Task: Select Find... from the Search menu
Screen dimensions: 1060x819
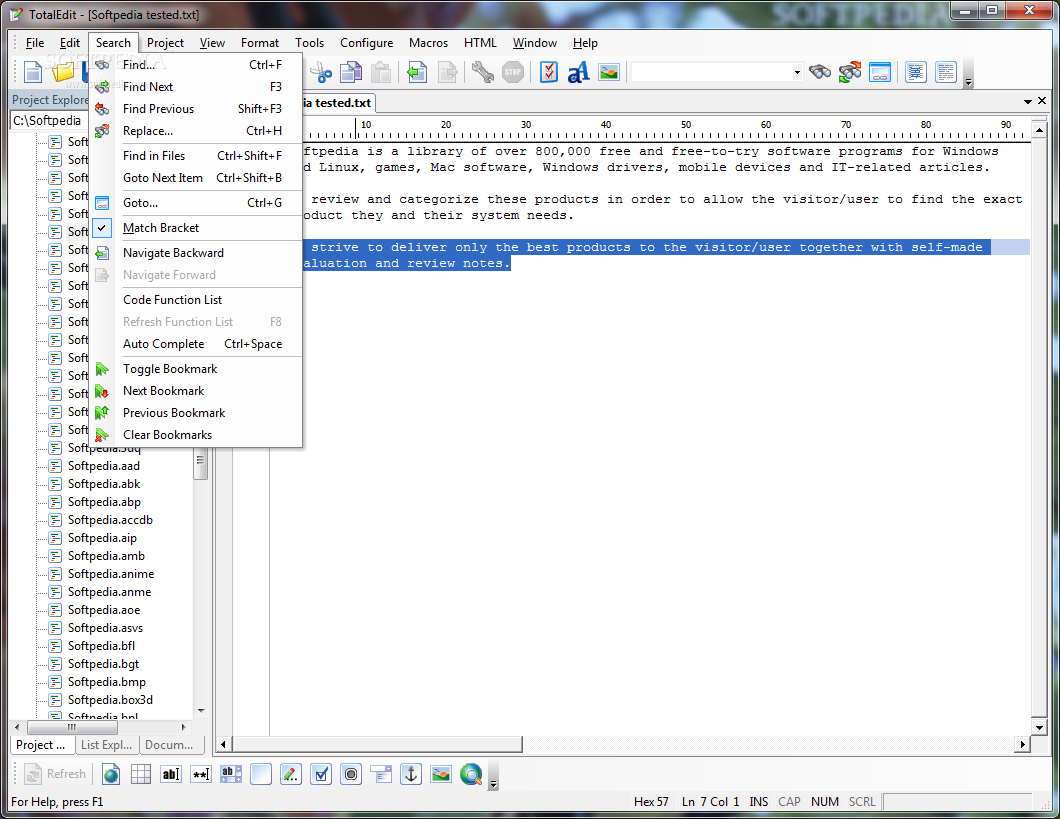Action: tap(197, 65)
